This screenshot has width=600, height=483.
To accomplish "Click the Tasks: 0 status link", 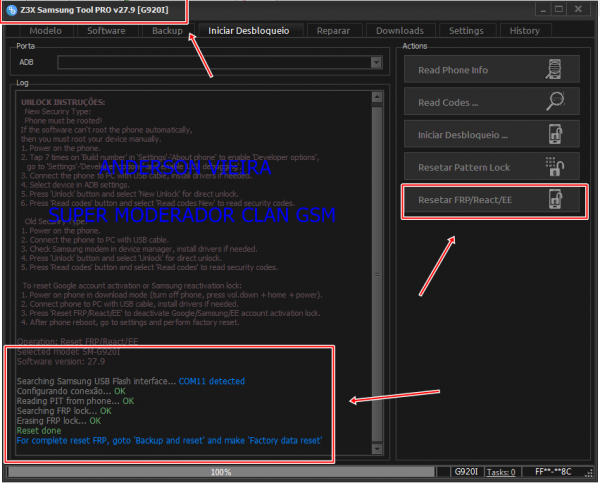I will pos(501,472).
